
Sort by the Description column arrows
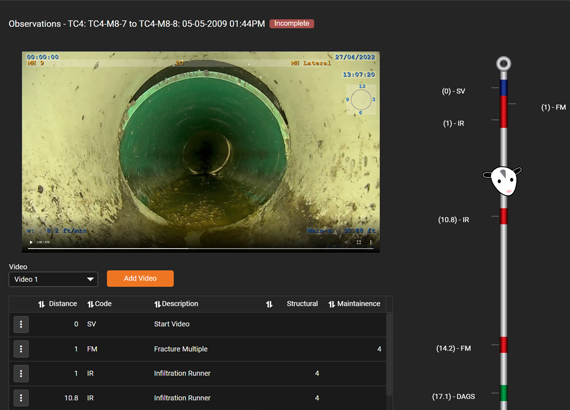(x=157, y=304)
